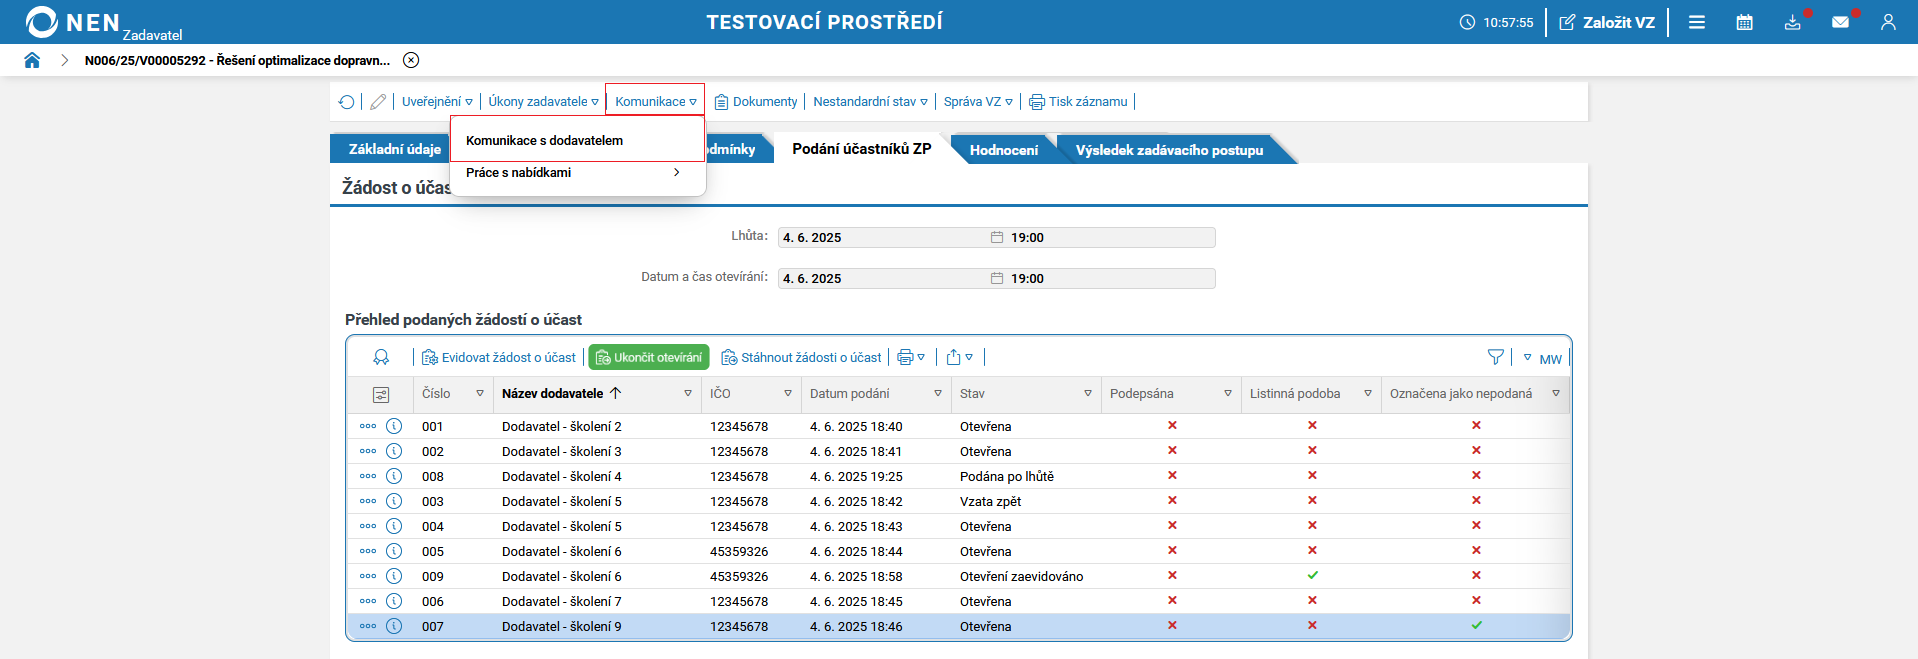The height and width of the screenshot is (659, 1918).
Task: Open row actions dots for row 006
Action: click(x=368, y=601)
